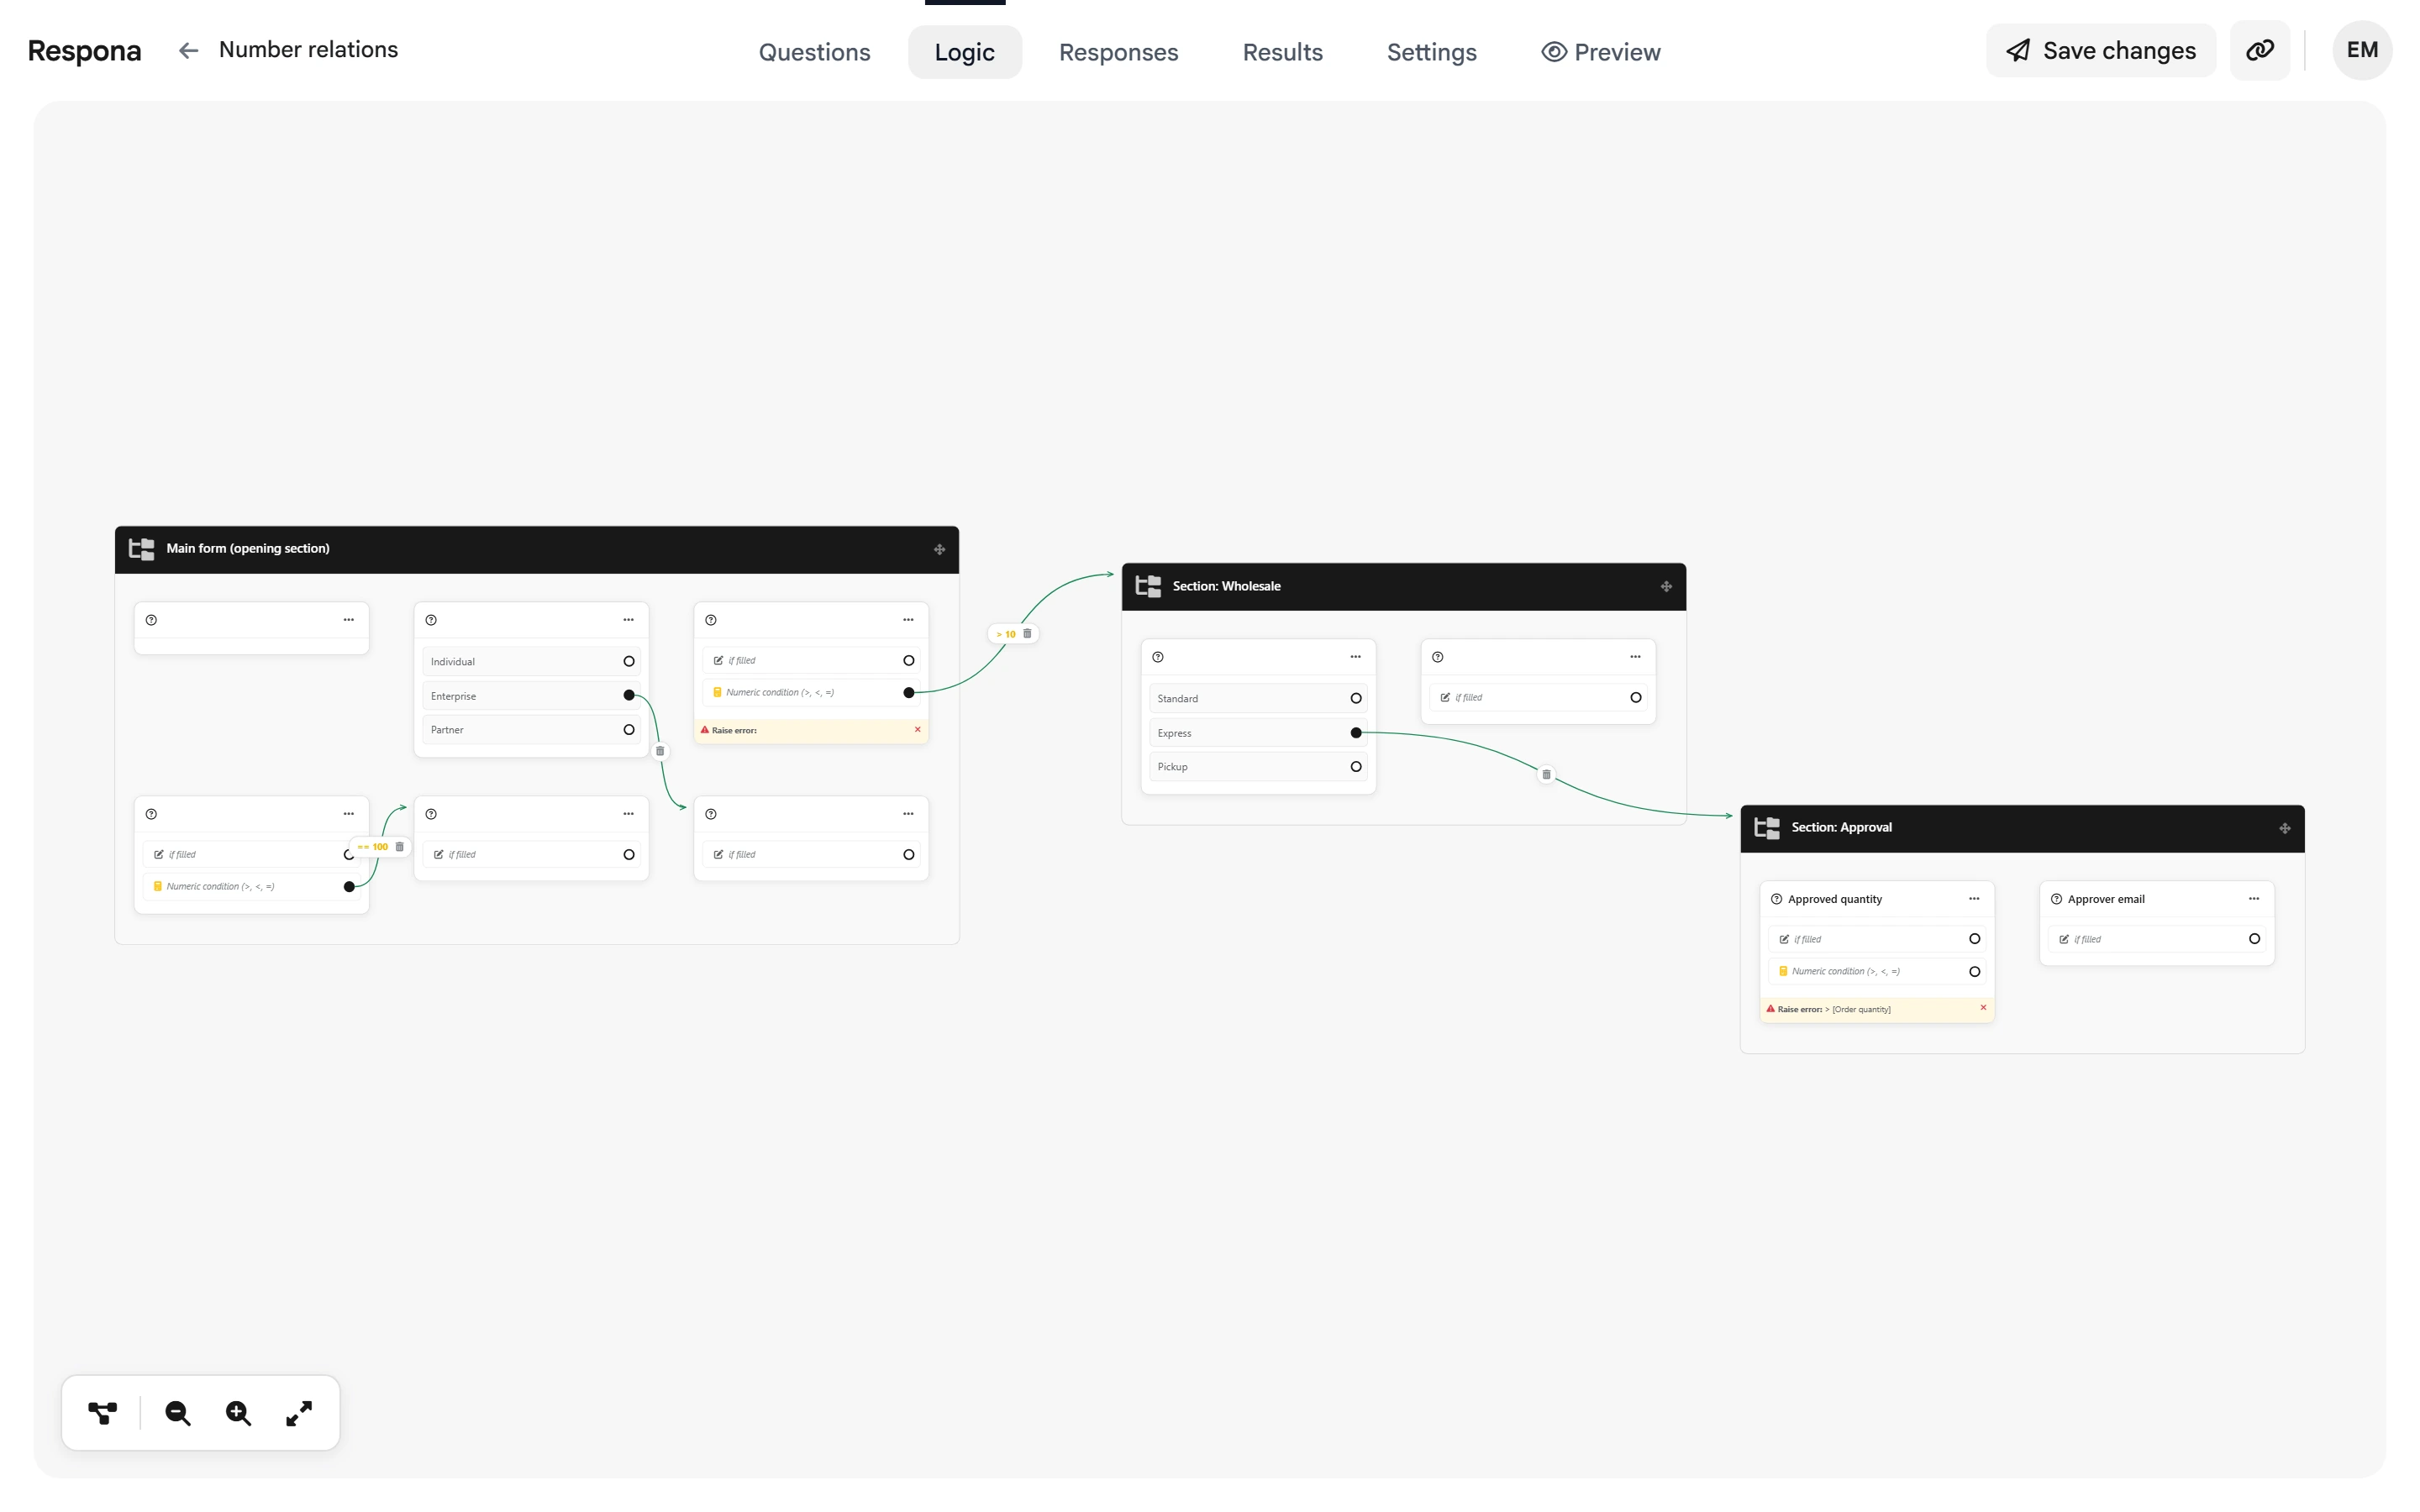The height and width of the screenshot is (1512, 2420).
Task: Open the Approved quantity options menu
Action: point(1974,899)
